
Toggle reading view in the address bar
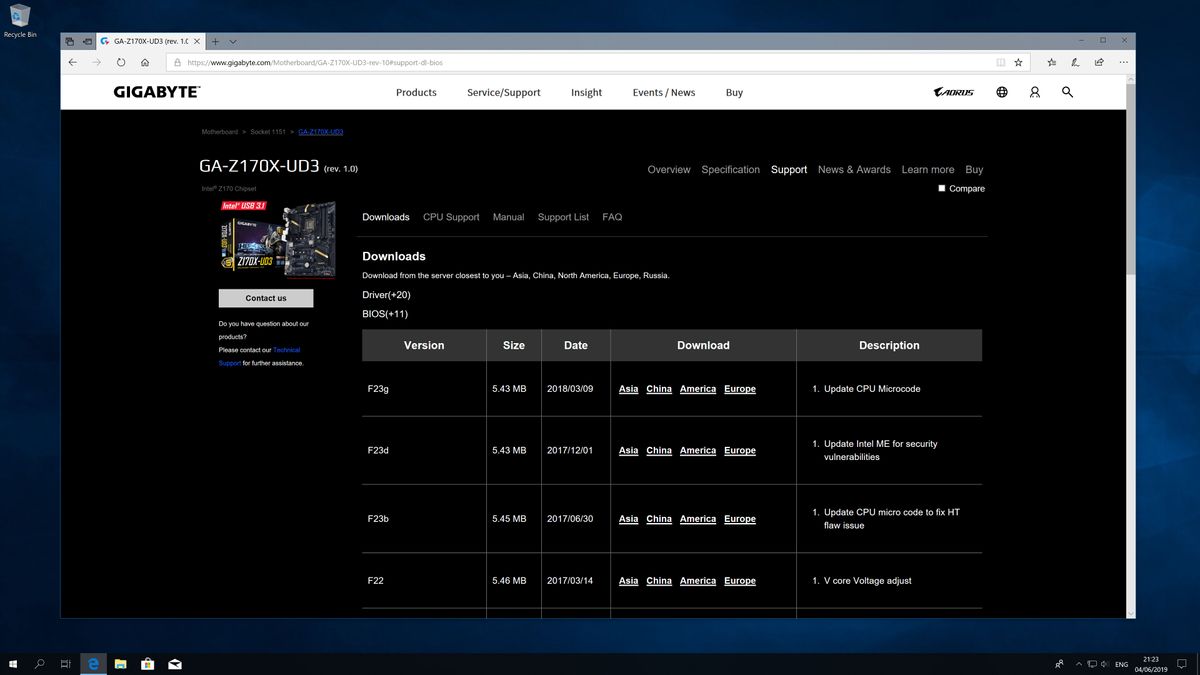pos(999,62)
